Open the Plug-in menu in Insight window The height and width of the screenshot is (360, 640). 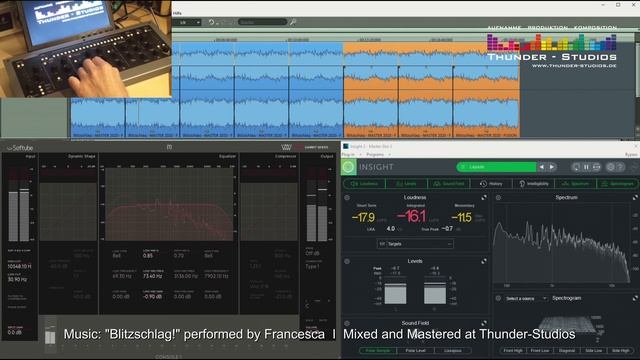pos(348,155)
